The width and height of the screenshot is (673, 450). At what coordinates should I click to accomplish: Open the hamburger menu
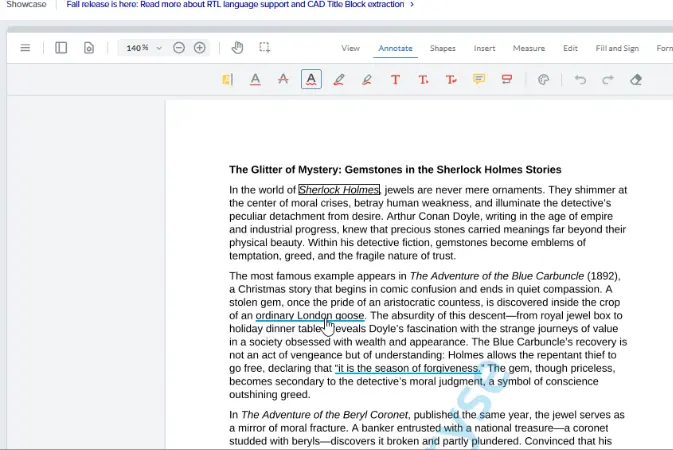[25, 48]
